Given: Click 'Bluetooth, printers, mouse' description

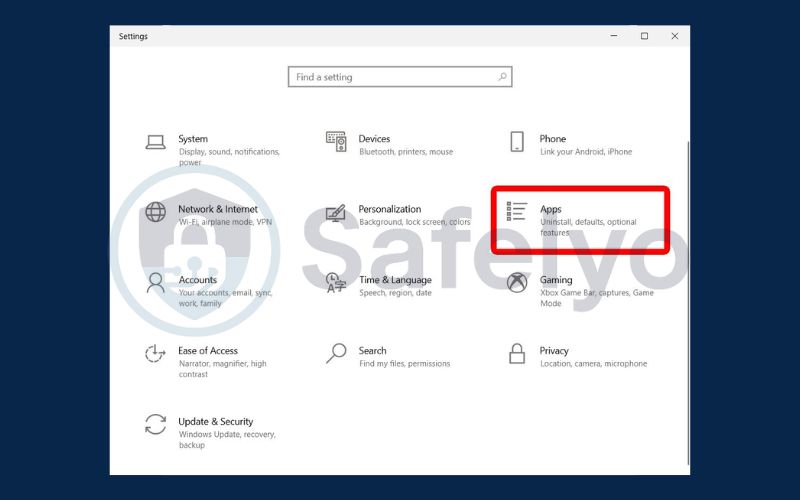Looking at the screenshot, I should point(406,152).
